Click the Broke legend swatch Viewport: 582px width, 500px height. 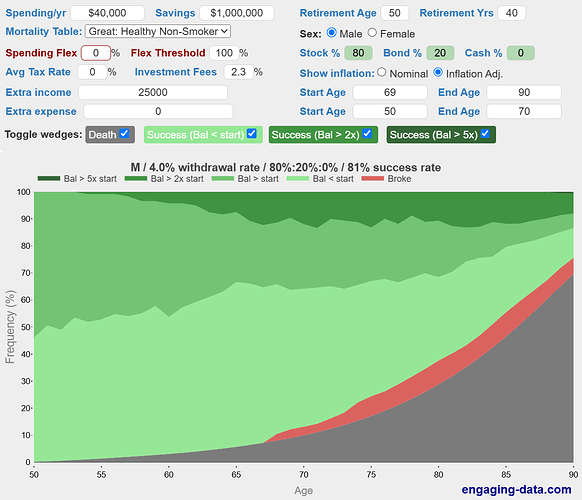pos(372,179)
